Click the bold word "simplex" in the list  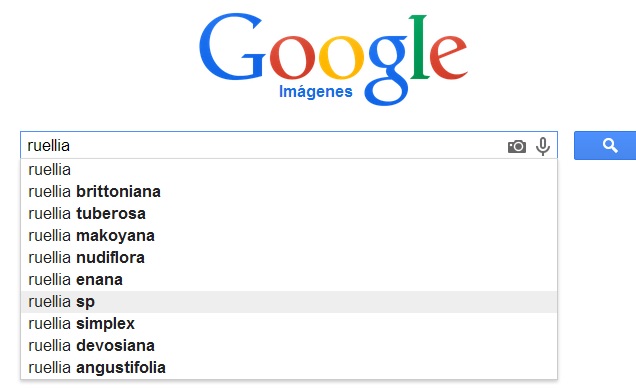point(105,324)
